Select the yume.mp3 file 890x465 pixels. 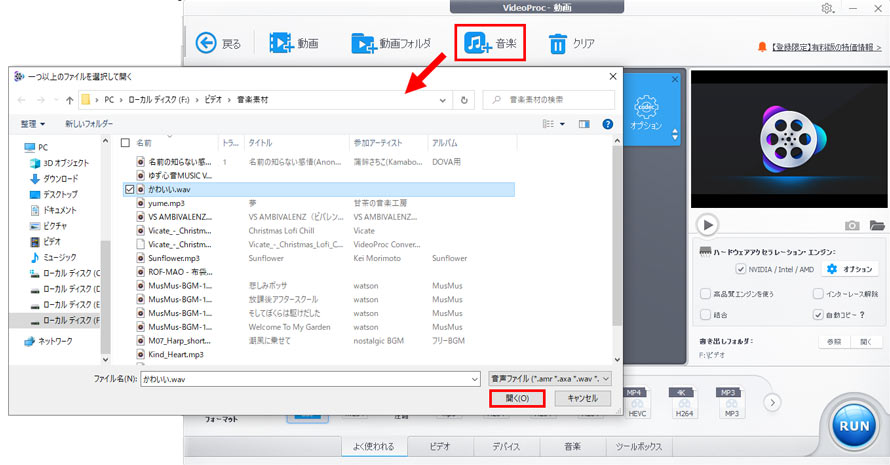[166, 203]
